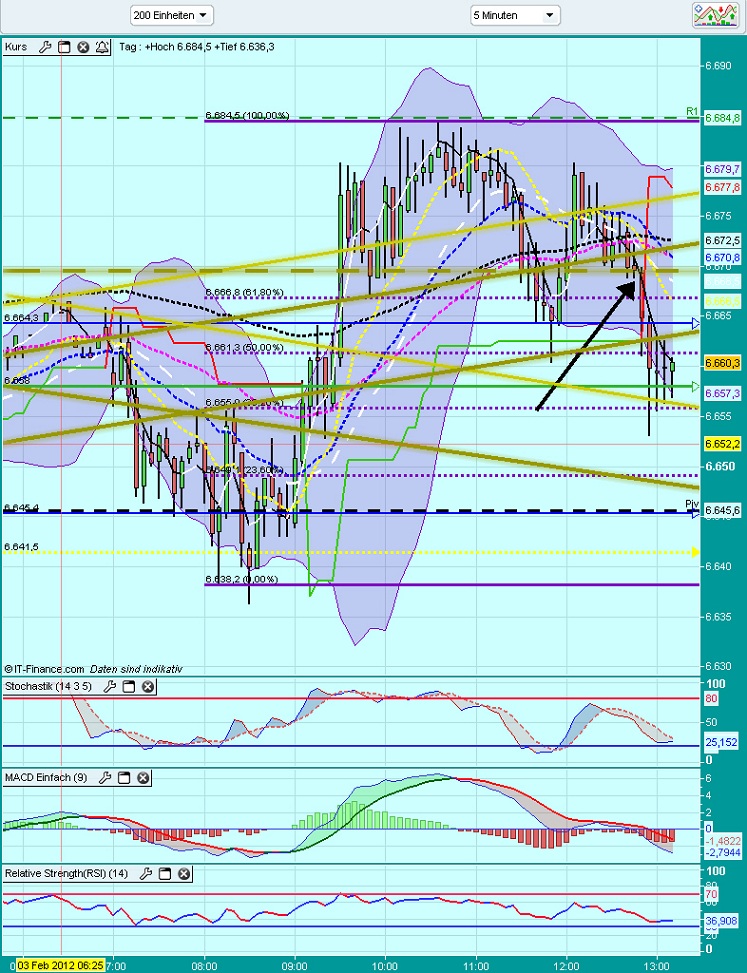
Task: Click the Stochastik 25,152 value tag
Action: pos(722,742)
